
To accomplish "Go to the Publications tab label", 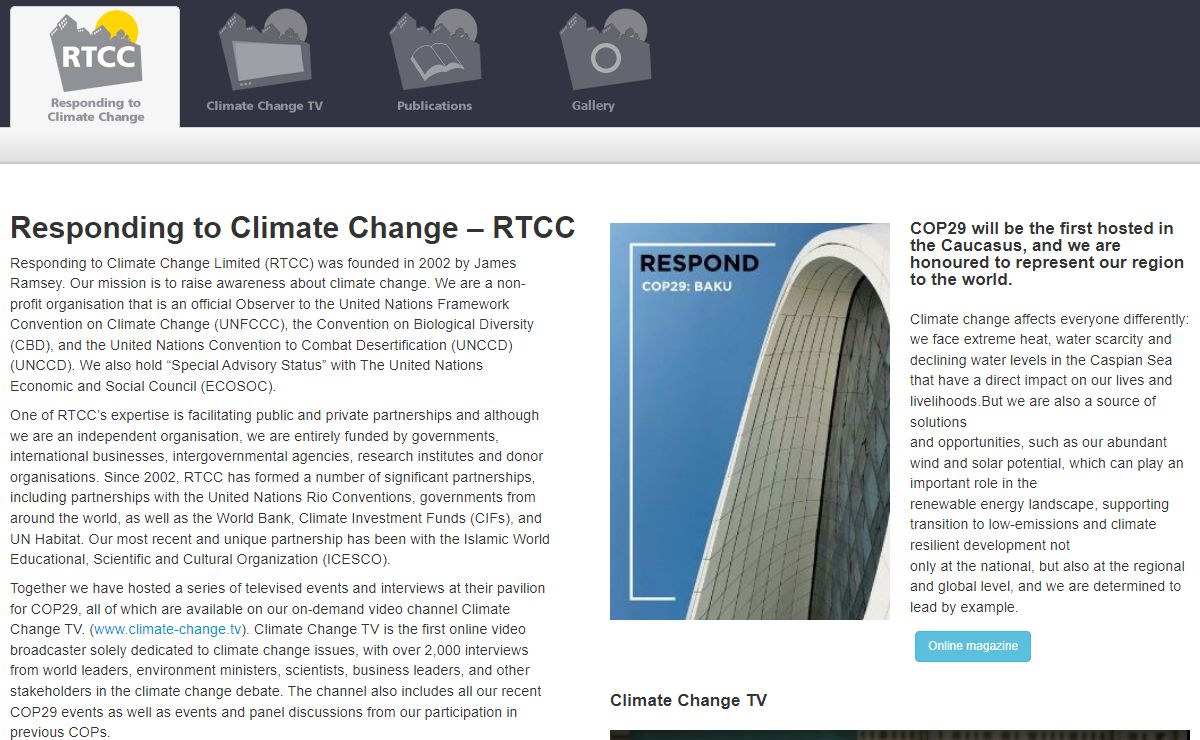I will pos(435,106).
